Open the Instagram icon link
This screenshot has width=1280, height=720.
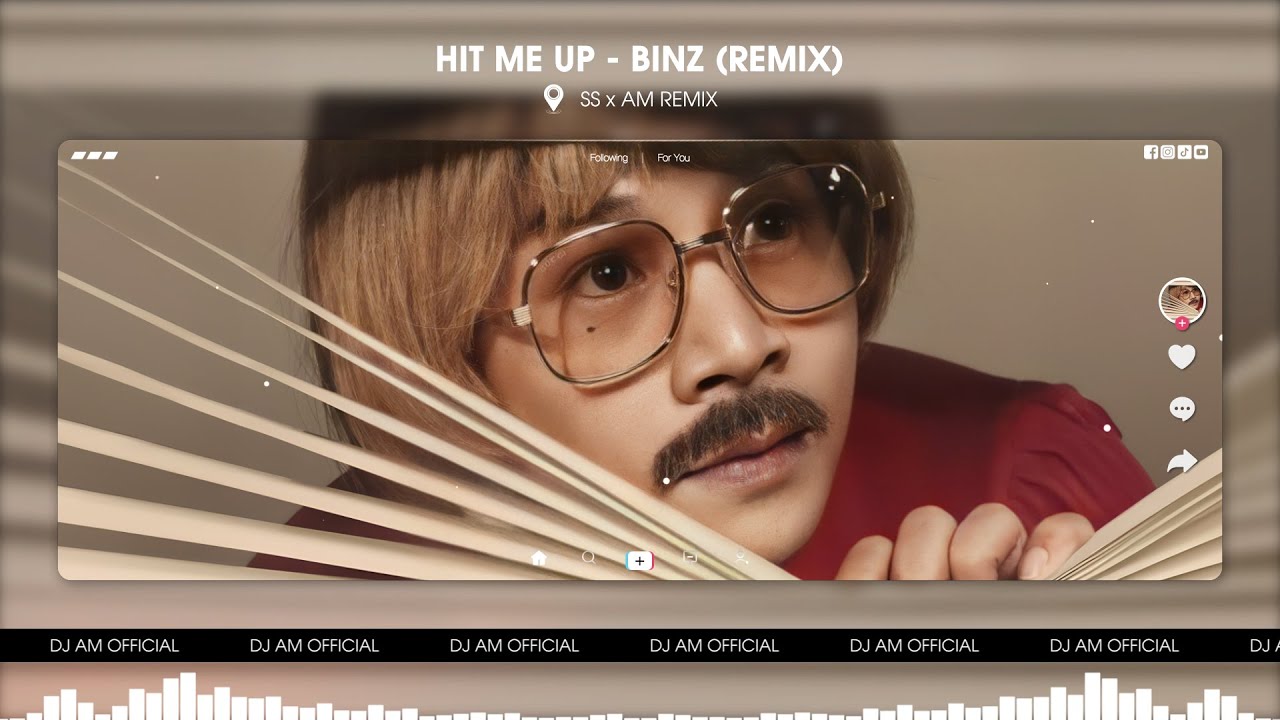(1168, 152)
